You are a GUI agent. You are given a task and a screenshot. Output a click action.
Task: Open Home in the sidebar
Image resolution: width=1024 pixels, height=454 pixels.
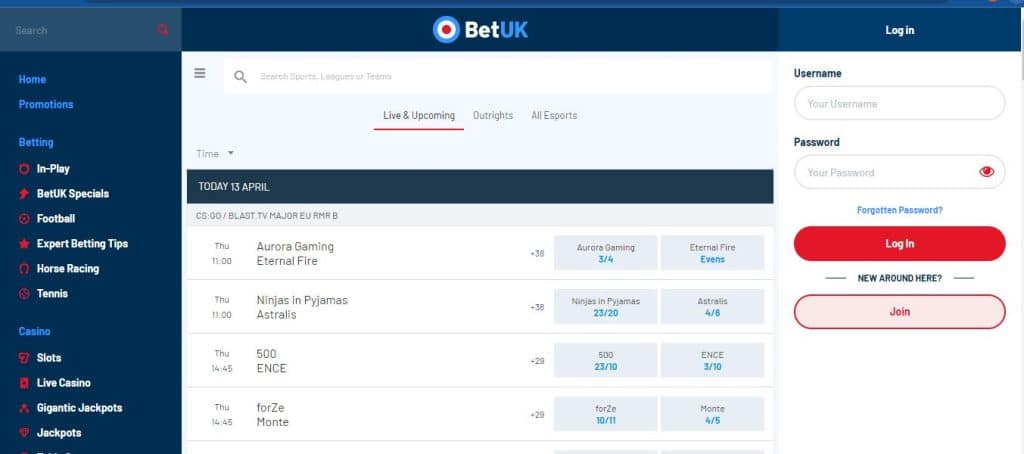pyautogui.click(x=32, y=79)
